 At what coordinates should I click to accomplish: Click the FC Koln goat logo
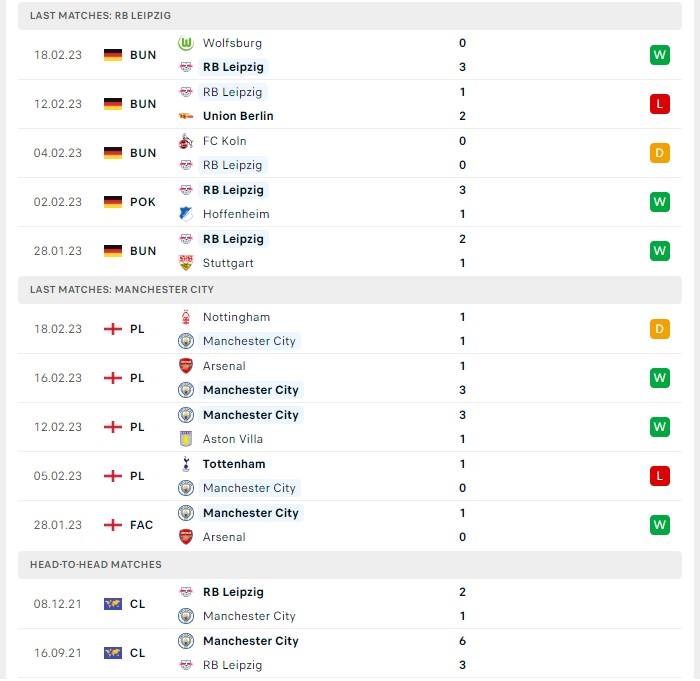(x=186, y=141)
